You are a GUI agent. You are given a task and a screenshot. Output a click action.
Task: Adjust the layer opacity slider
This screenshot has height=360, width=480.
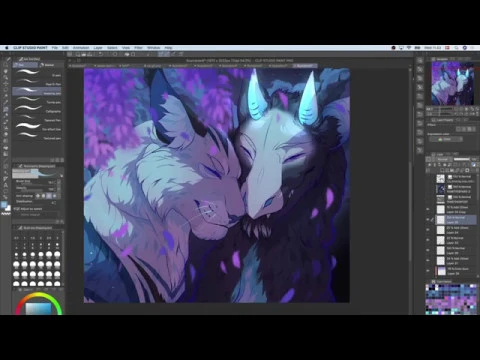pos(462,159)
